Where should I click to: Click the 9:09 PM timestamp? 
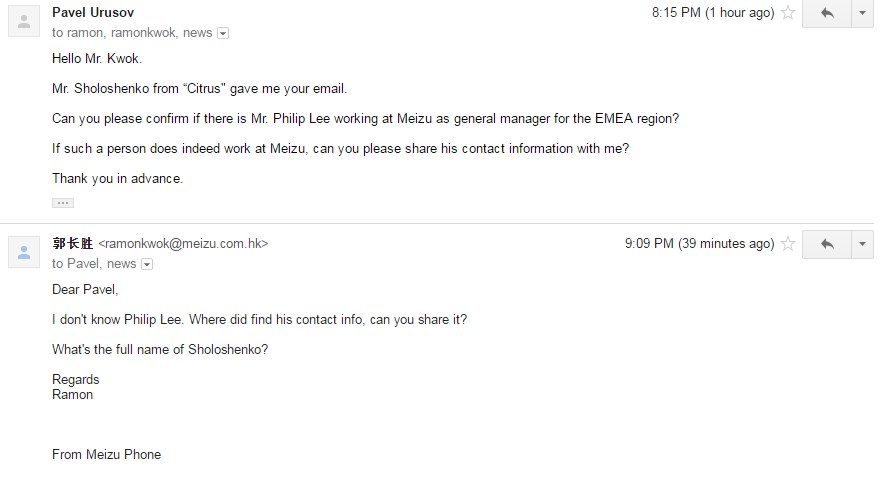coord(699,244)
